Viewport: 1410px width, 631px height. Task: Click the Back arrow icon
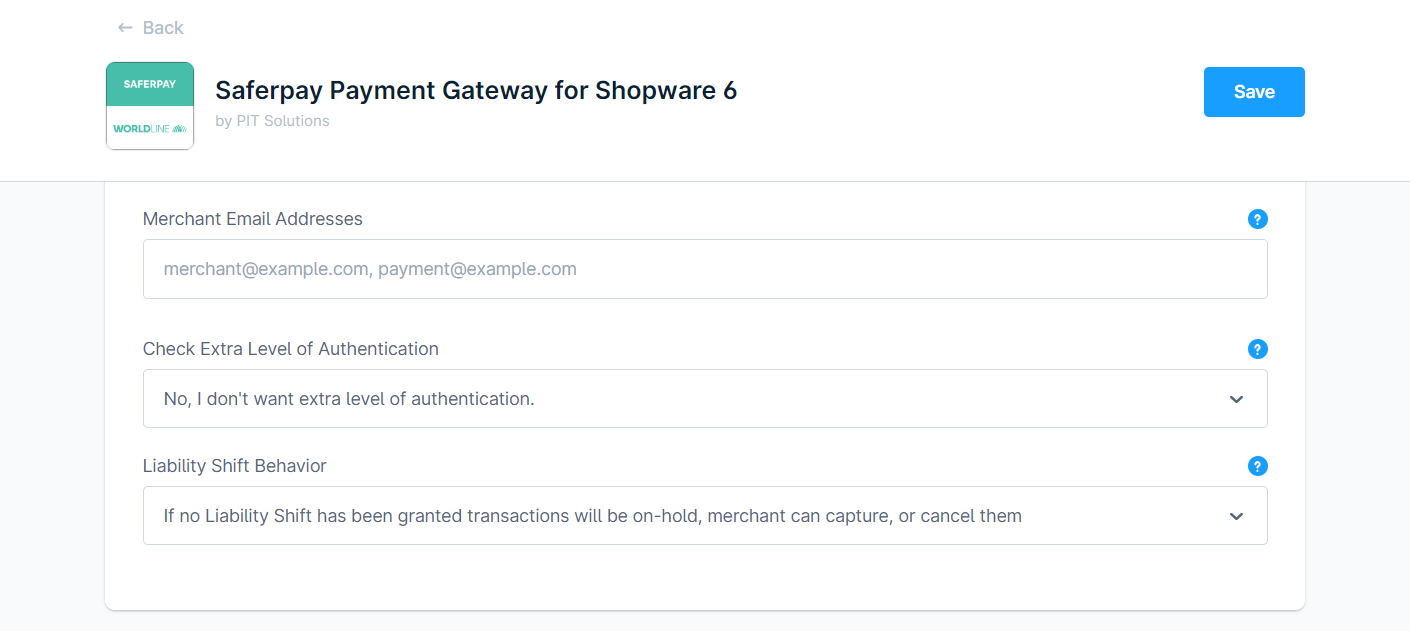[125, 28]
